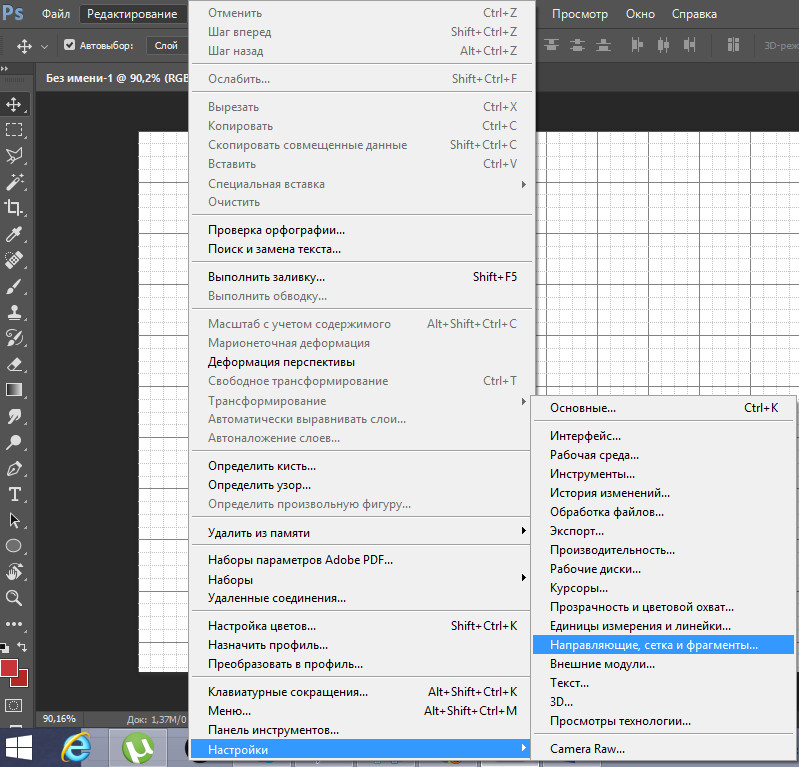Expand the collapsed toolbox double arrows
The height and width of the screenshot is (767, 799).
5,68
